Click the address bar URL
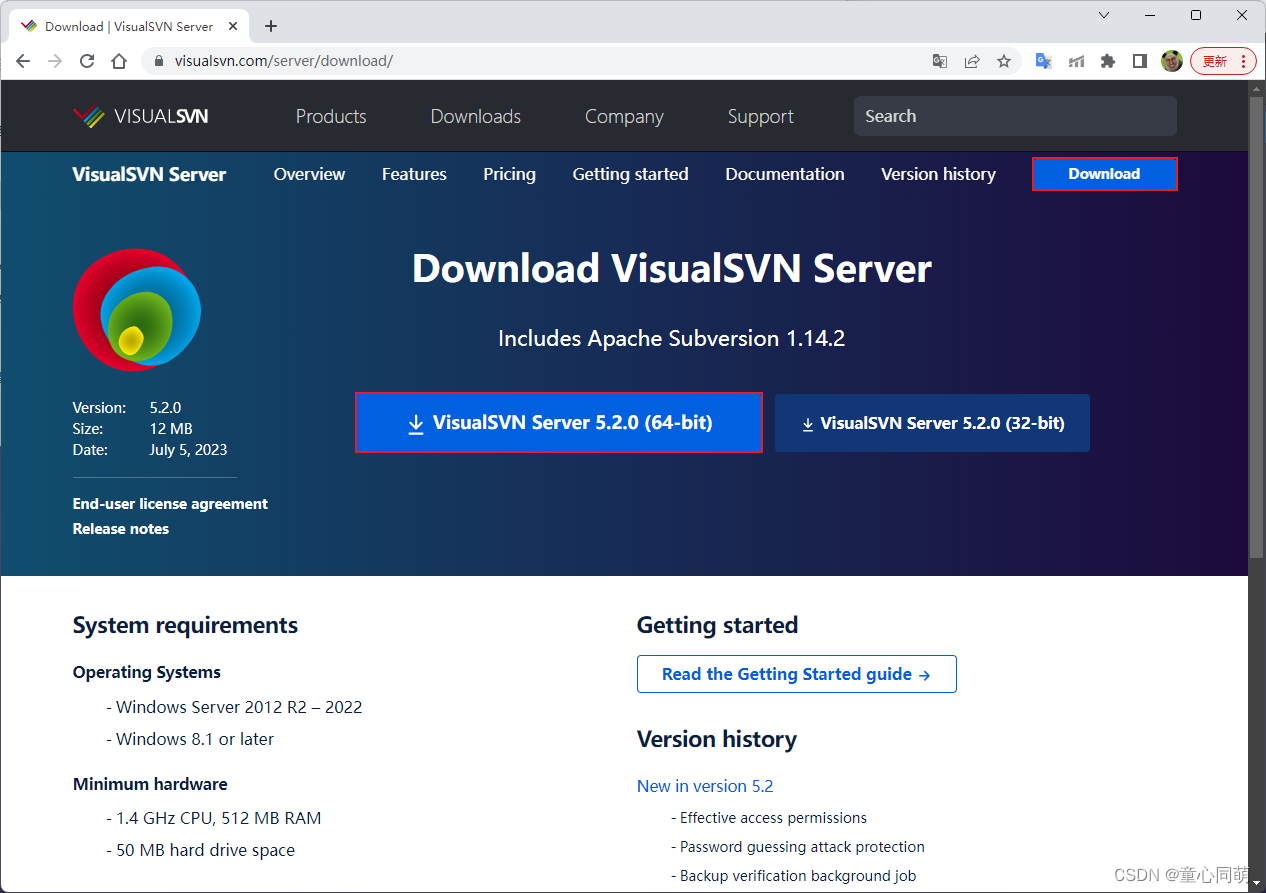The height and width of the screenshot is (893, 1266). [x=284, y=61]
